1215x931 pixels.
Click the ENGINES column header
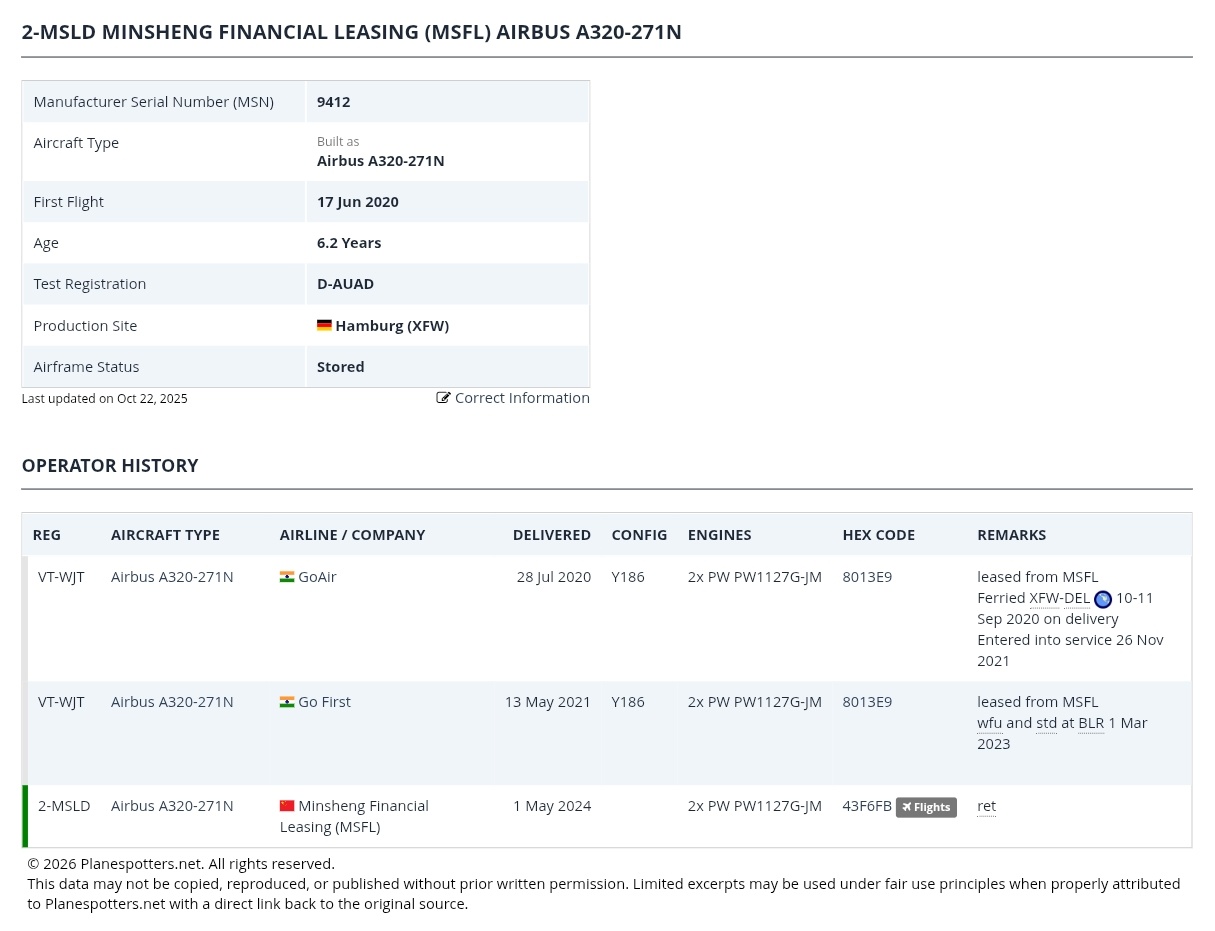(x=719, y=535)
